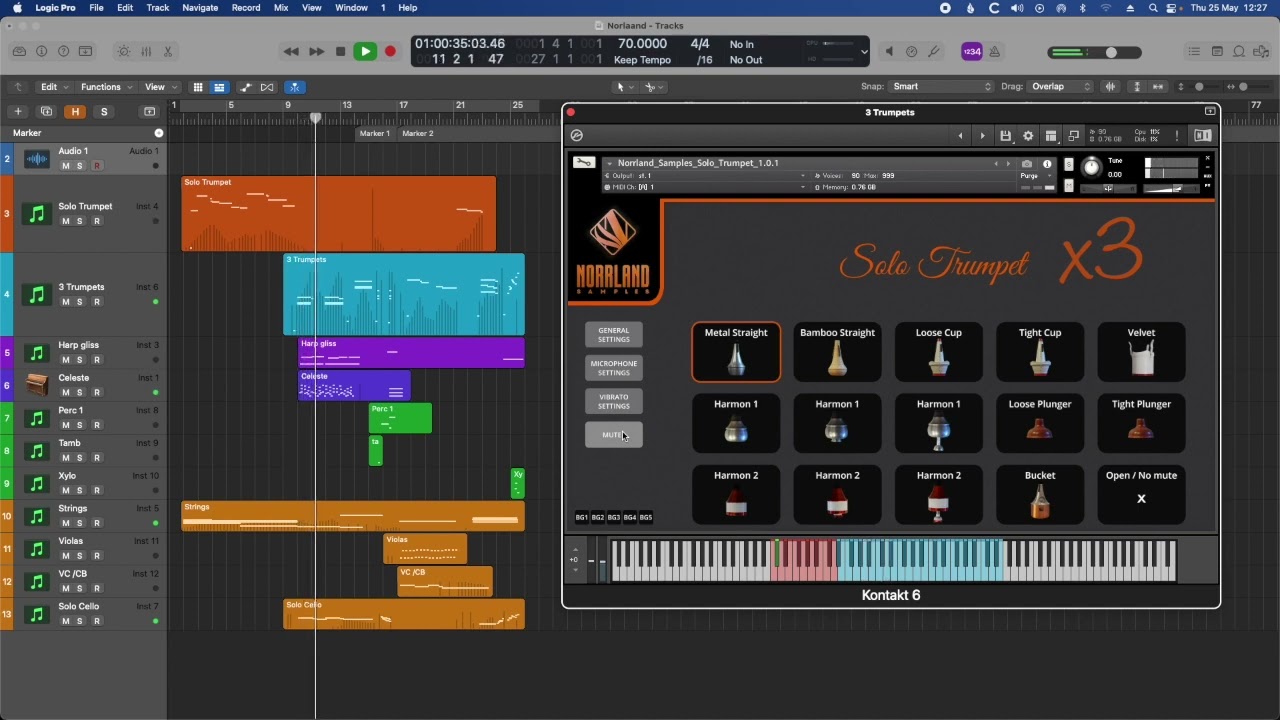Screen dimensions: 1280x720
Task: Open the Navigate menu
Action: (x=200, y=8)
